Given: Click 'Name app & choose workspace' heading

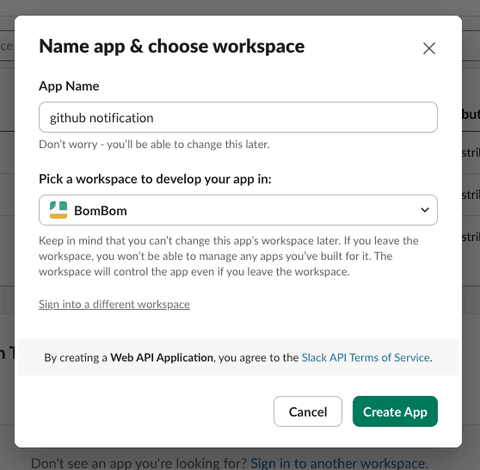Looking at the screenshot, I should tap(172, 46).
